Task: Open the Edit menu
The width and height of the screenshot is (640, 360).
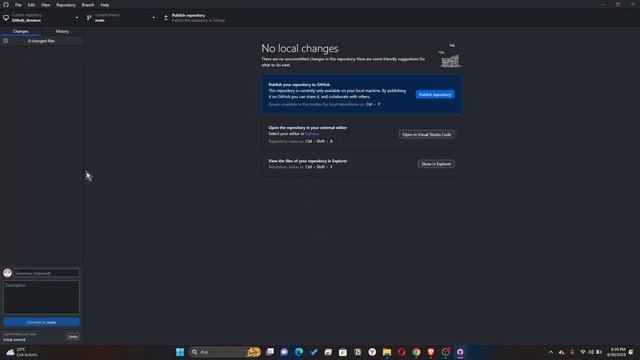Action: pyautogui.click(x=31, y=5)
